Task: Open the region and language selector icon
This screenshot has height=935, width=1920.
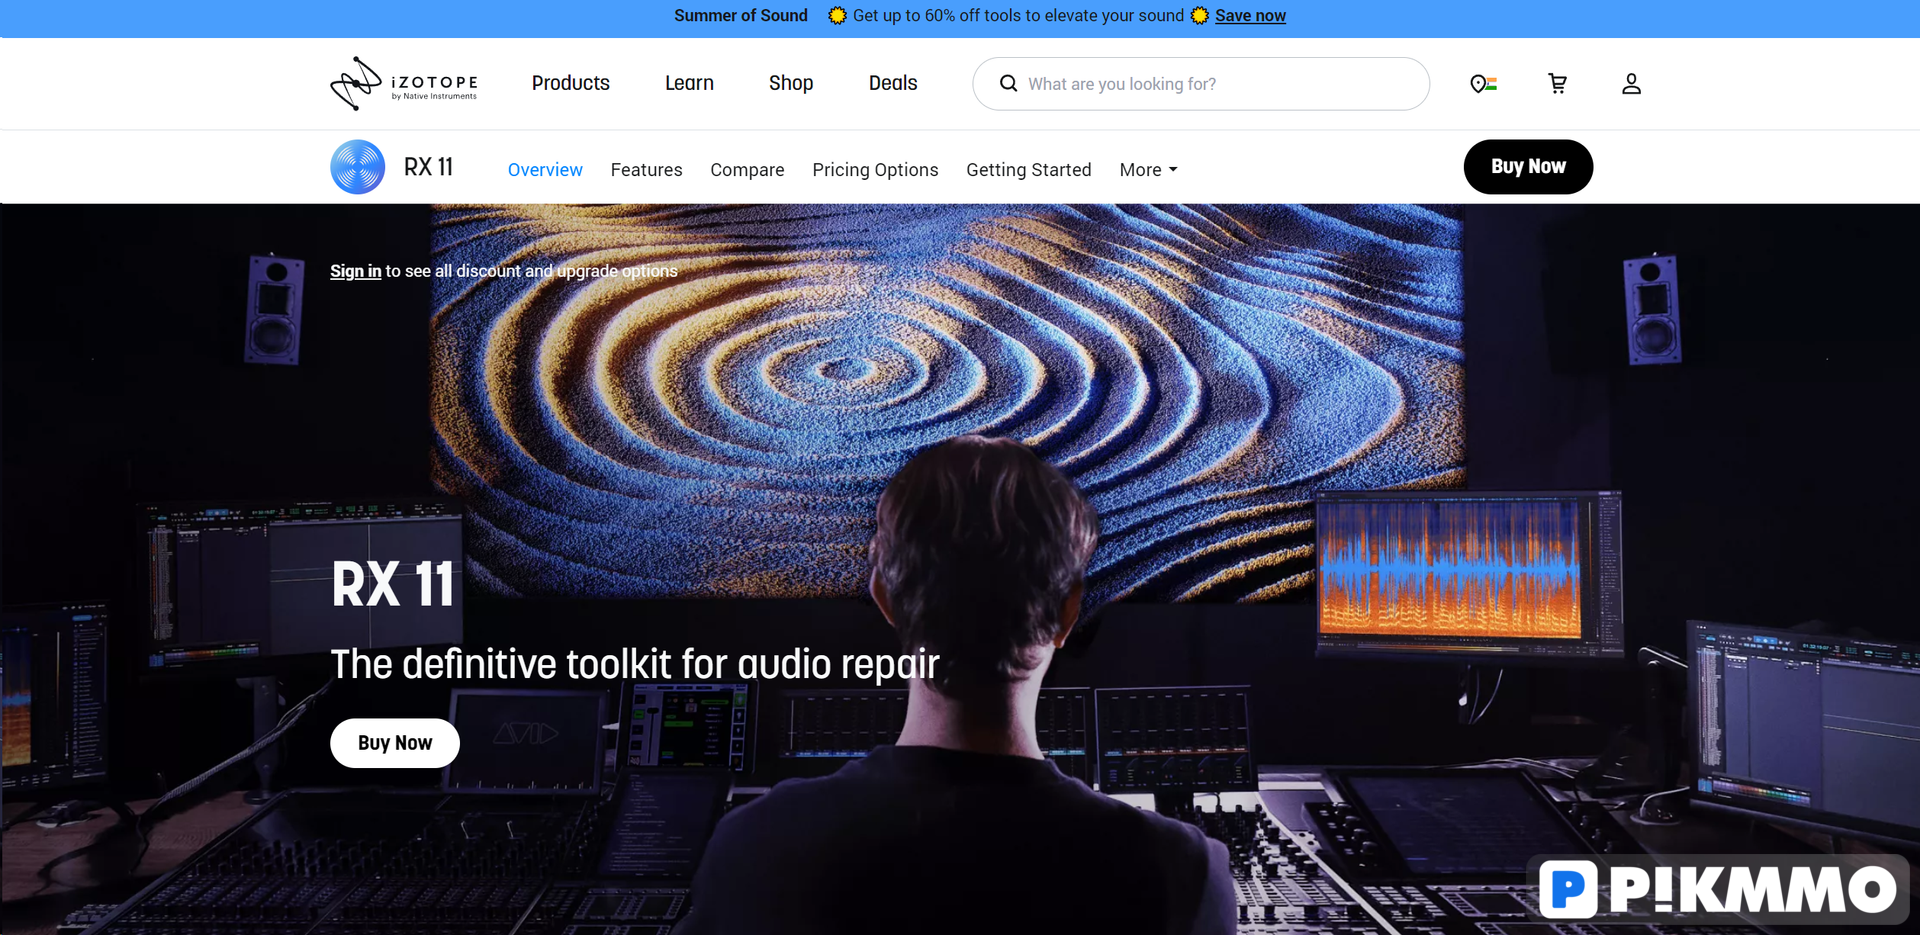Action: coord(1483,84)
